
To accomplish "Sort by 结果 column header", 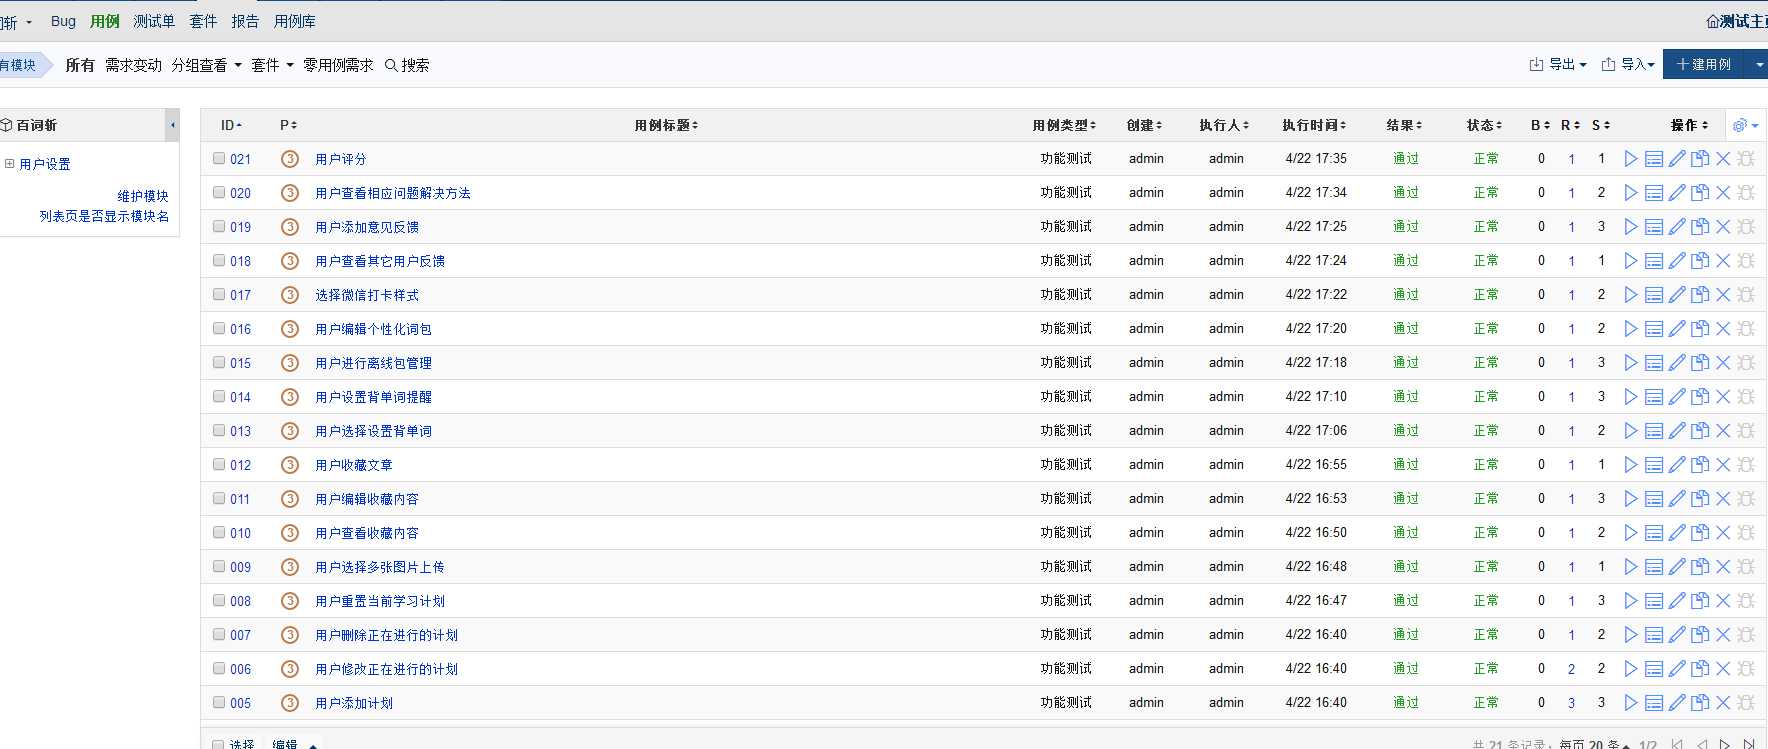I will tap(1404, 125).
